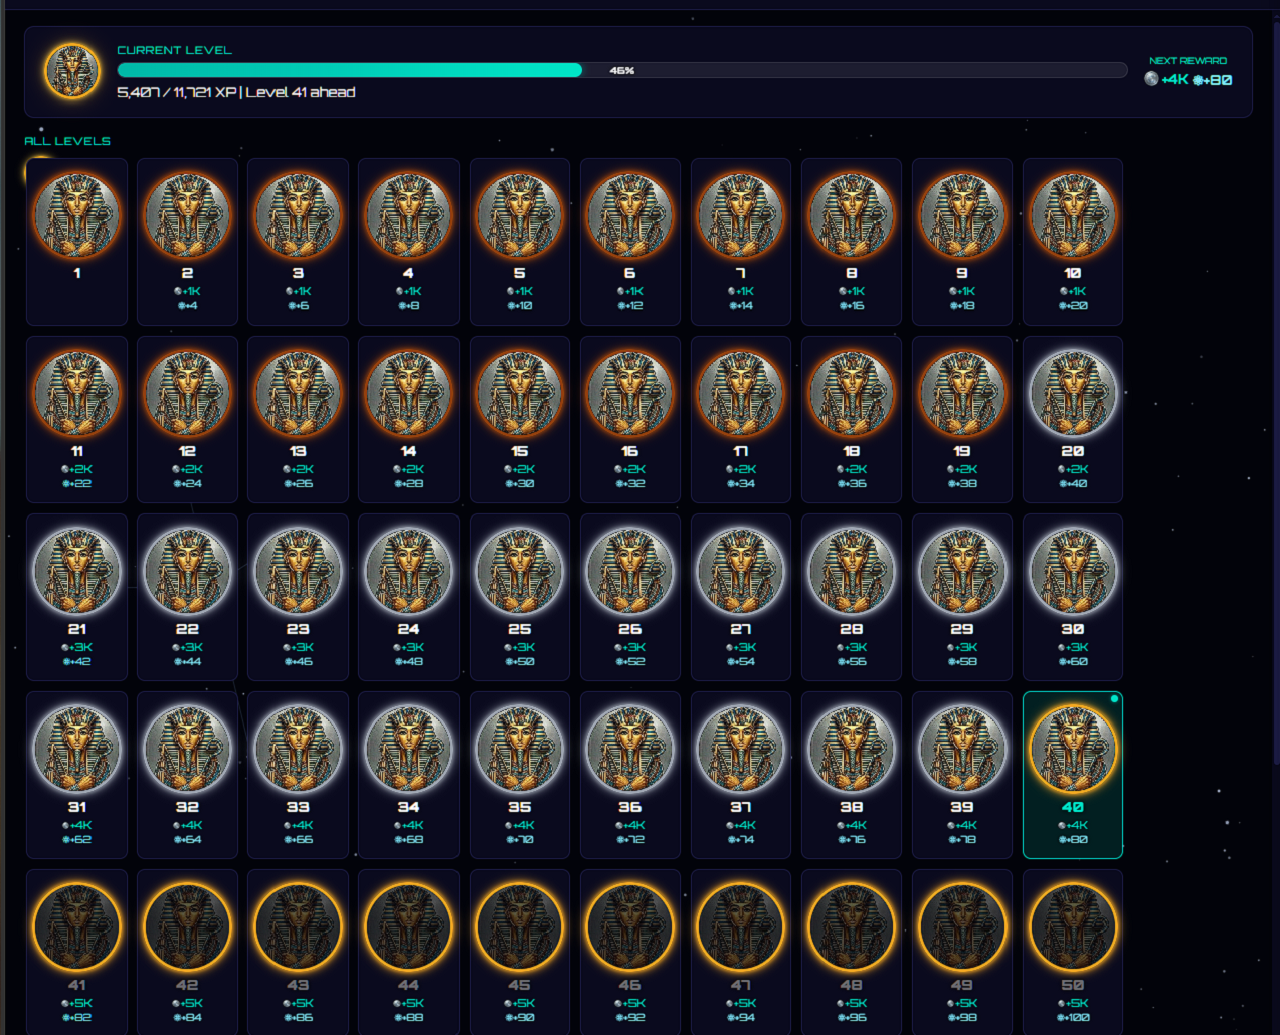
Task: Click the level 11 pharaoh badge
Action: [77, 394]
